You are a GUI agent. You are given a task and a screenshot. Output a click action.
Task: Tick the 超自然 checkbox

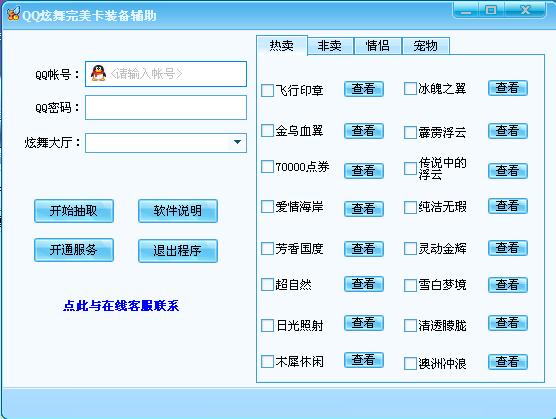pos(267,285)
